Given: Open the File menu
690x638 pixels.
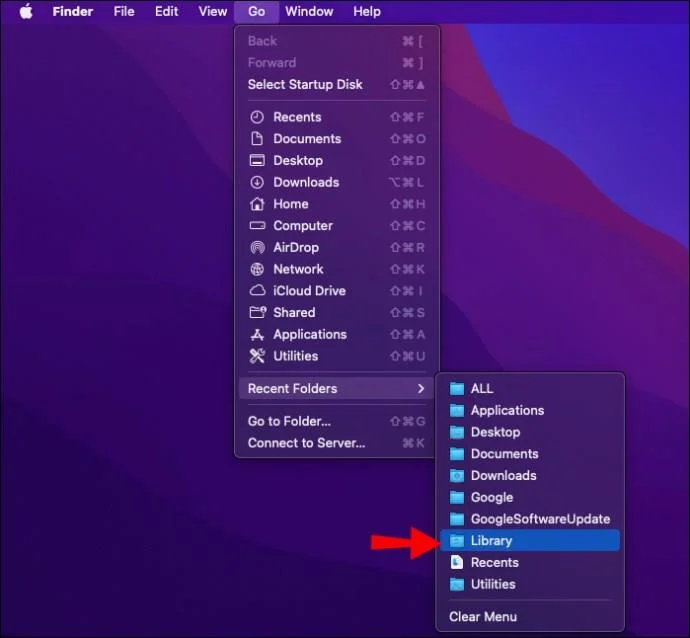Looking at the screenshot, I should (124, 11).
